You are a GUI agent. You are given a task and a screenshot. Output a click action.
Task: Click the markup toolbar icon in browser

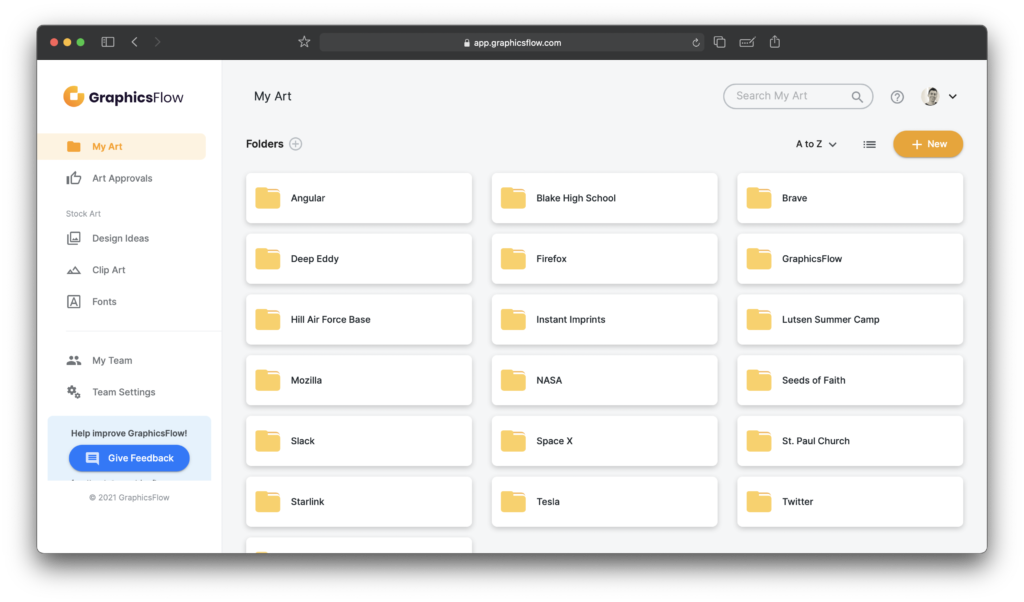click(x=747, y=42)
